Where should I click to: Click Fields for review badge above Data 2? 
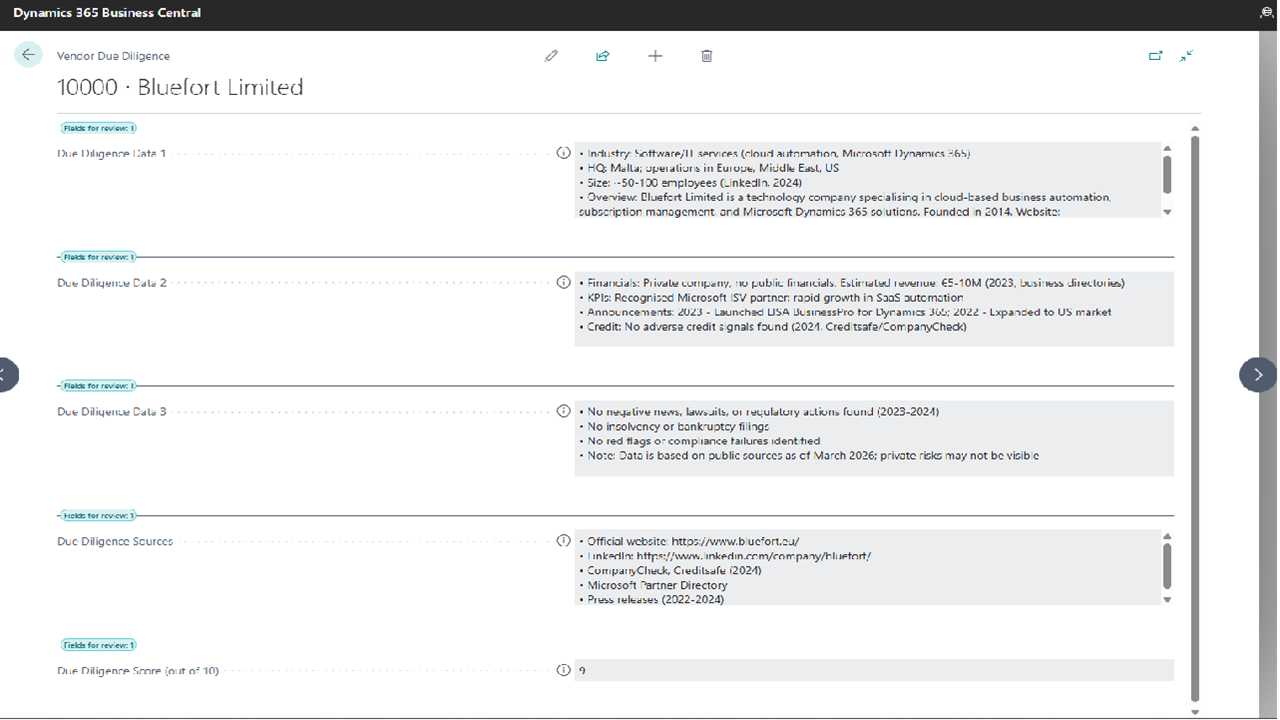(98, 257)
